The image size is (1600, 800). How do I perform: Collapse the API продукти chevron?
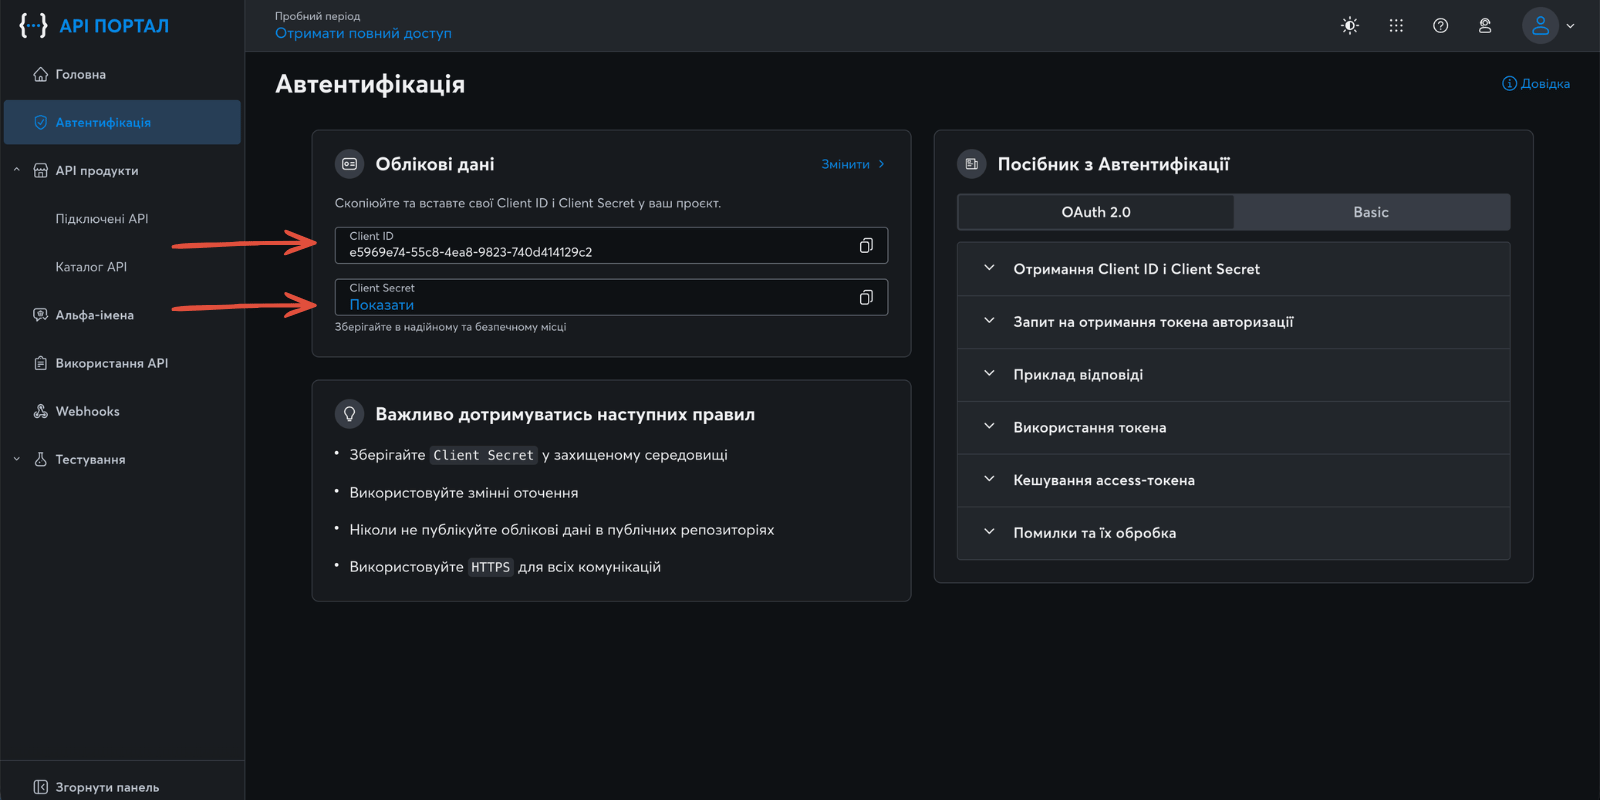click(x=16, y=170)
